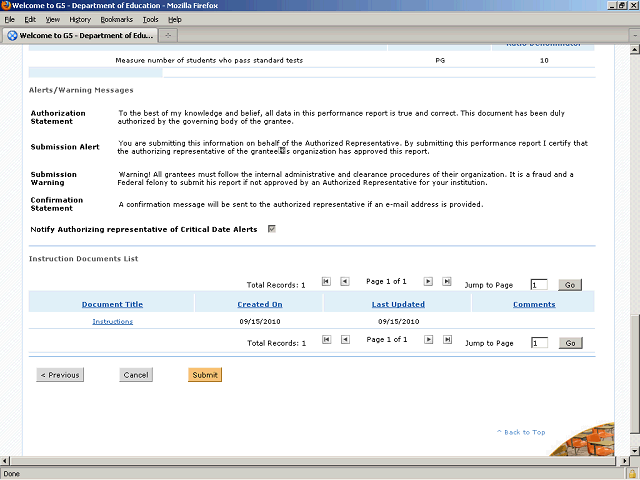Viewport: 640px width, 480px height.
Task: Open the File menu
Action: 9,20
